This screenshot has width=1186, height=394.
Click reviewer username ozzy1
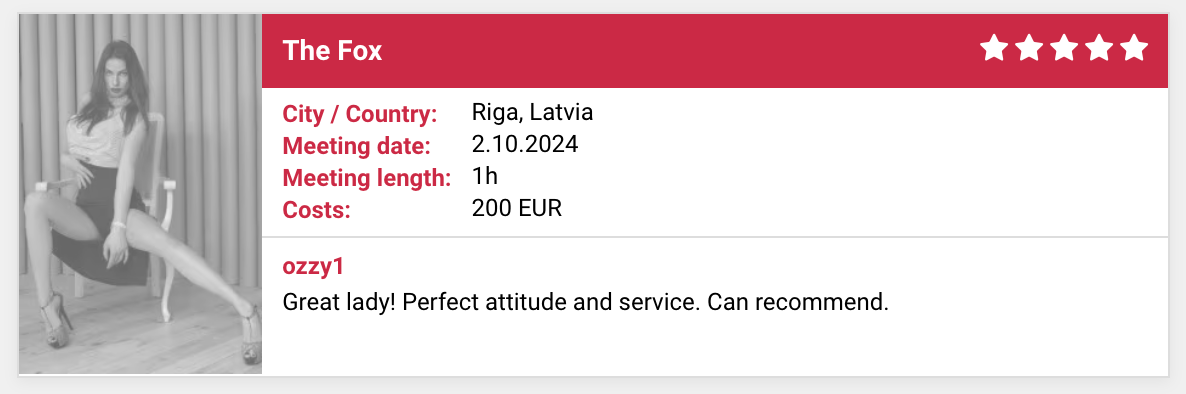click(x=313, y=266)
